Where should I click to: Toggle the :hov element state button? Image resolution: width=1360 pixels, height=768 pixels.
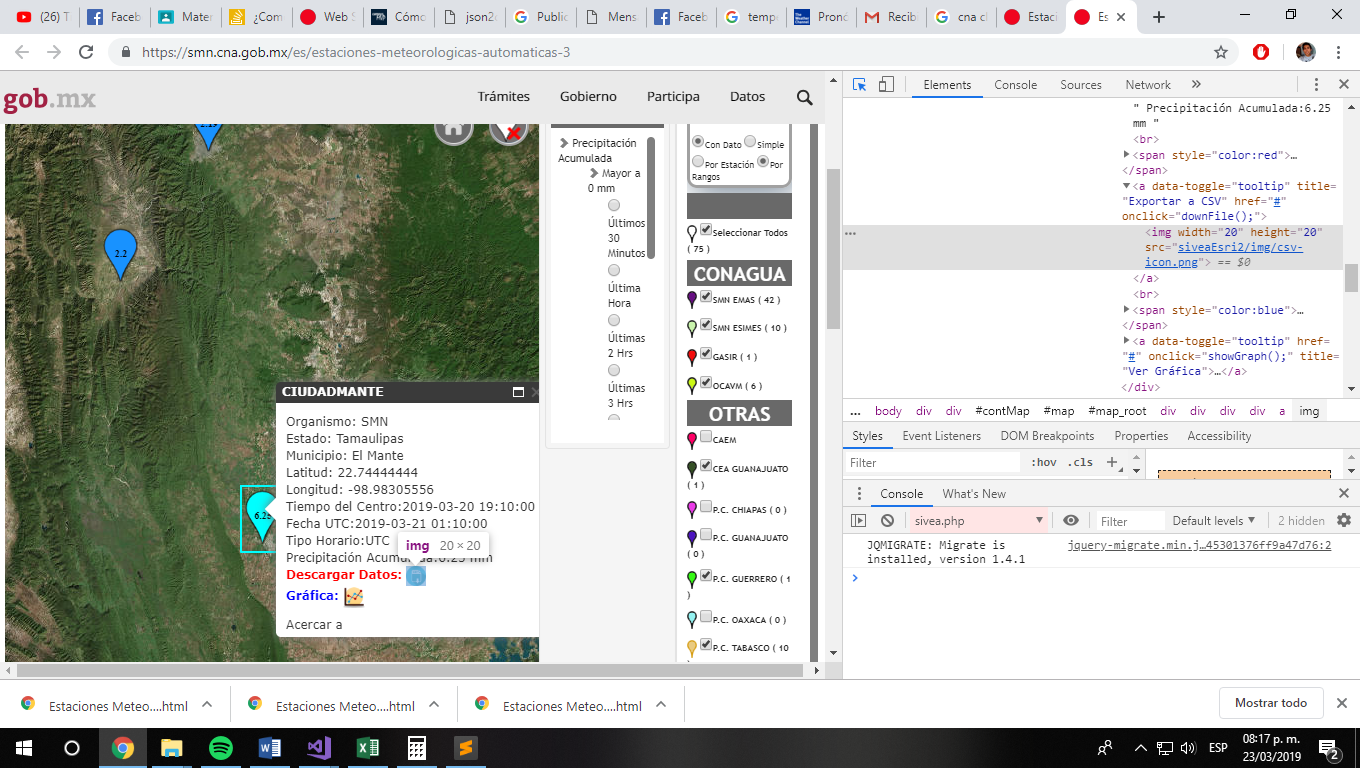click(x=1044, y=463)
